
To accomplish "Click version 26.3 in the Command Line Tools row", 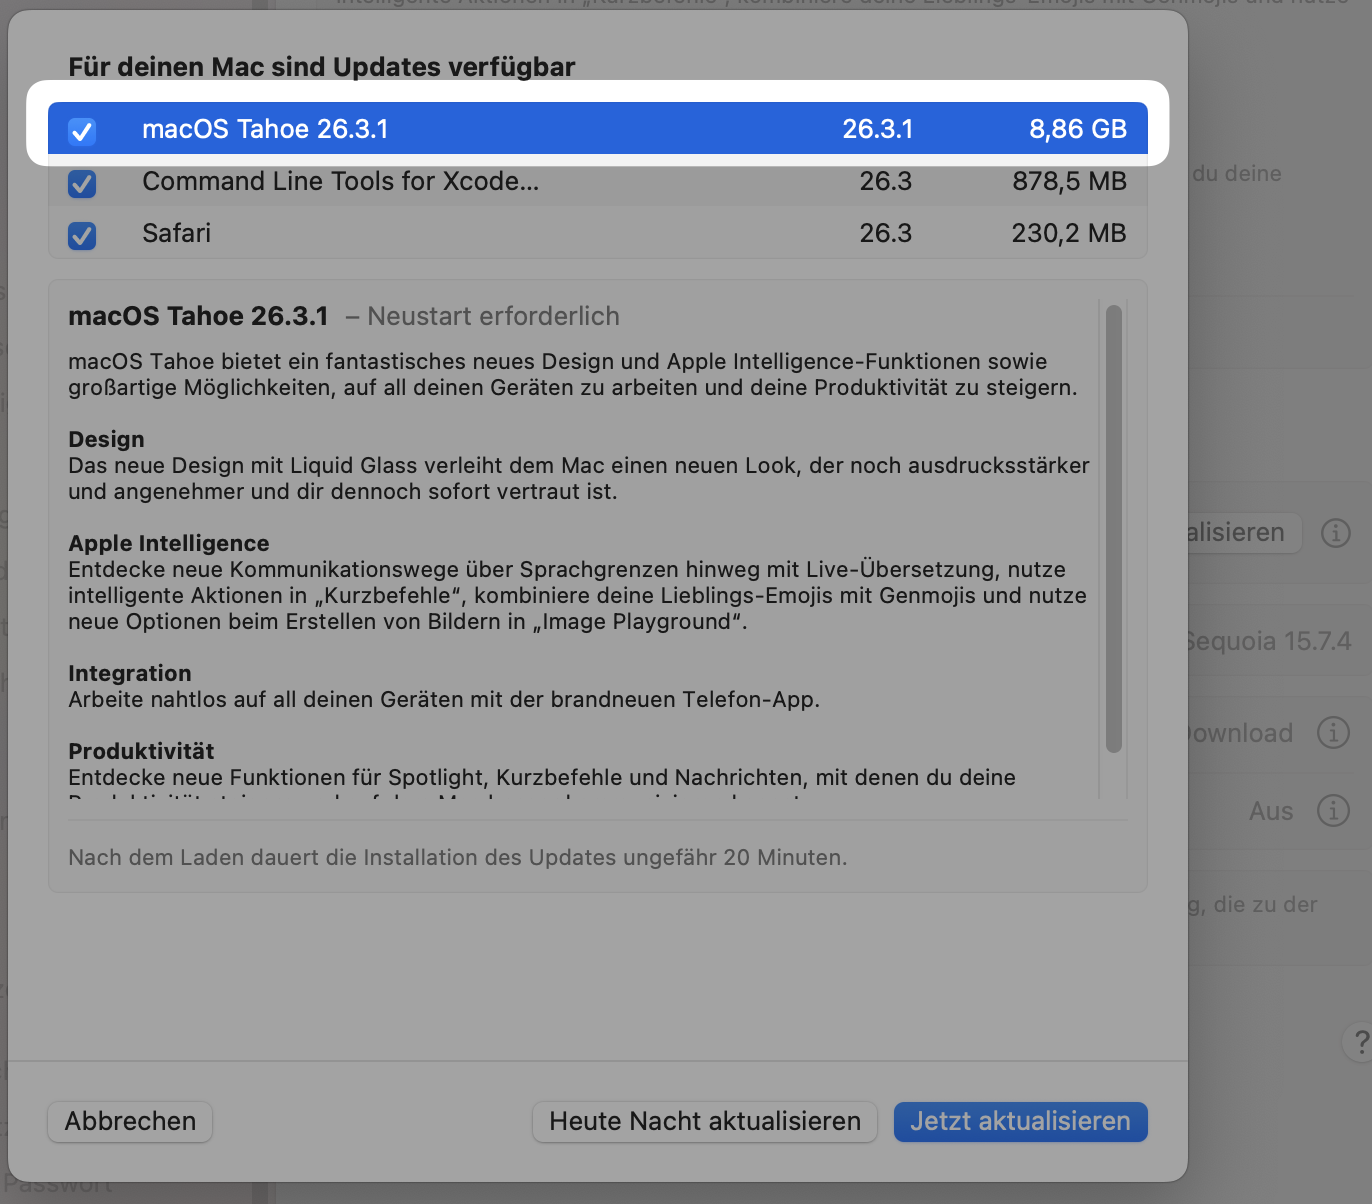I will 886,181.
